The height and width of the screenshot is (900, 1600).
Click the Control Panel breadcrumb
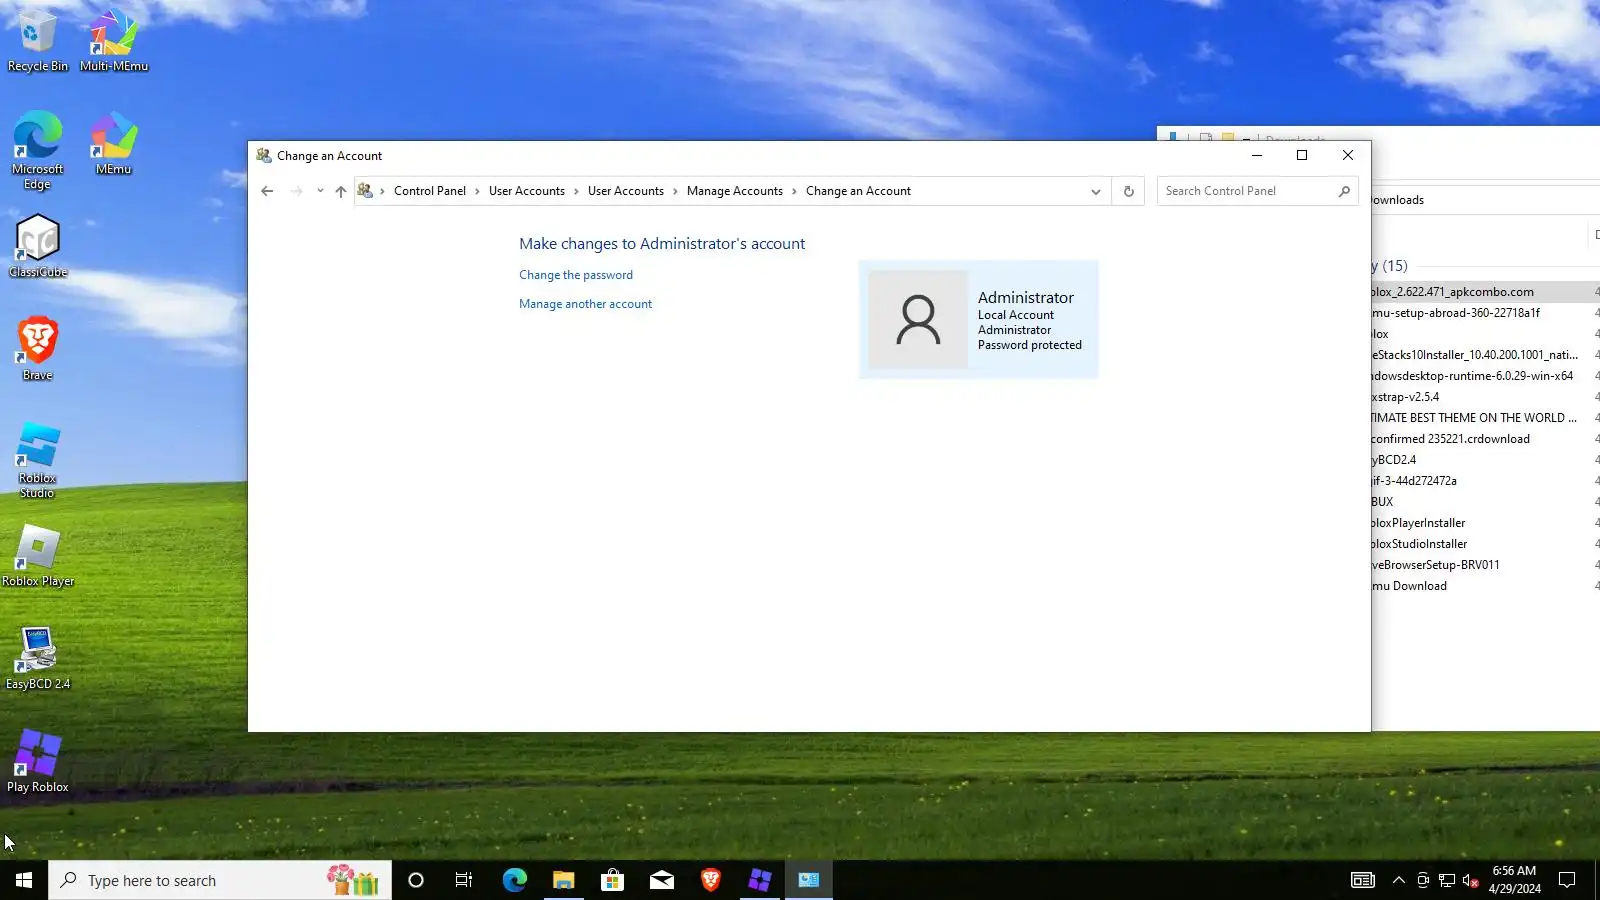tap(430, 191)
